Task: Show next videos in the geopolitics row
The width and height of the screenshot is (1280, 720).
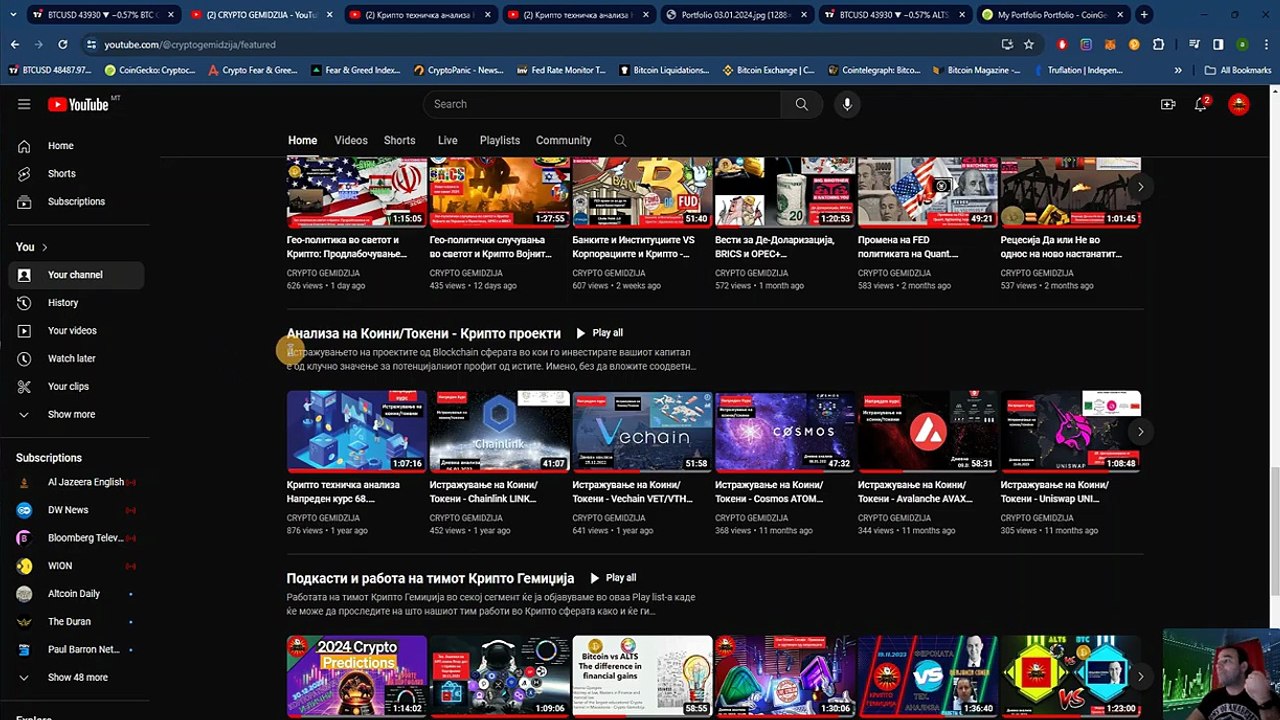Action: pyautogui.click(x=1140, y=187)
